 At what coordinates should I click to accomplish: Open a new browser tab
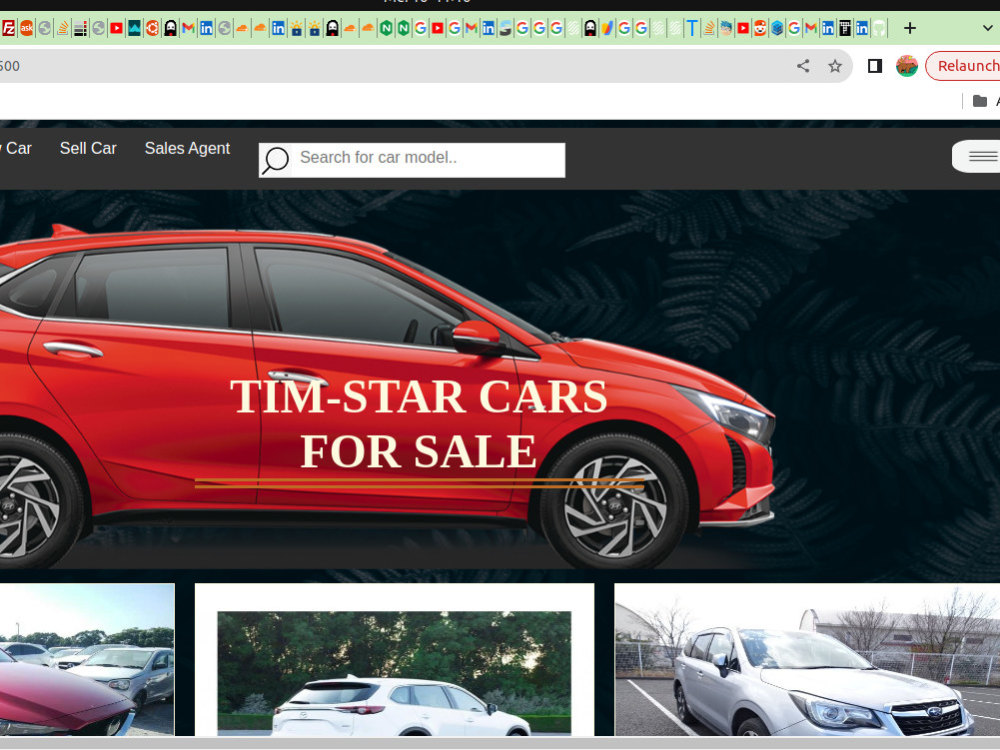coord(910,28)
